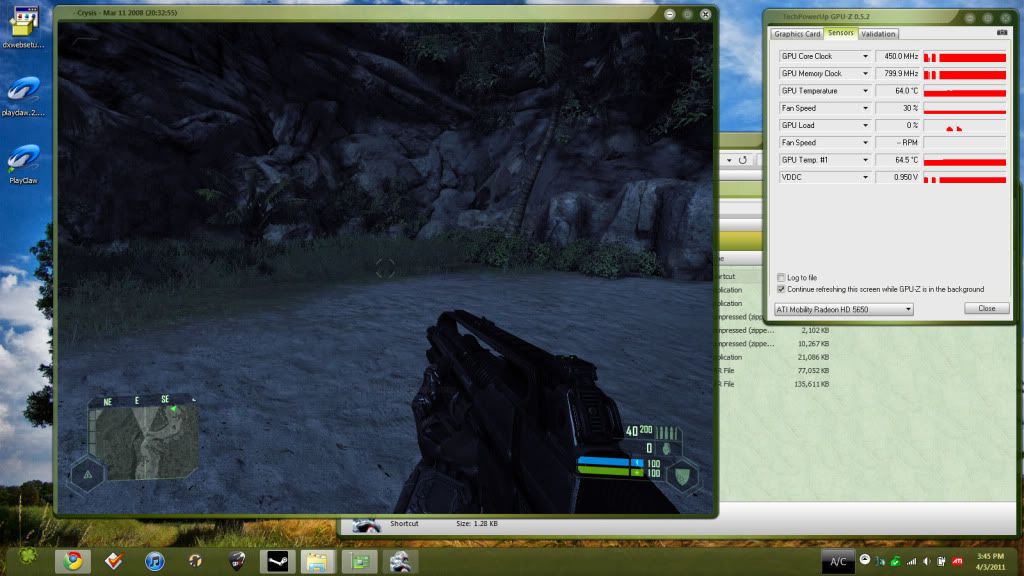The height and width of the screenshot is (576, 1024).
Task: Switch to the Crysis taskbar button
Action: pos(400,561)
